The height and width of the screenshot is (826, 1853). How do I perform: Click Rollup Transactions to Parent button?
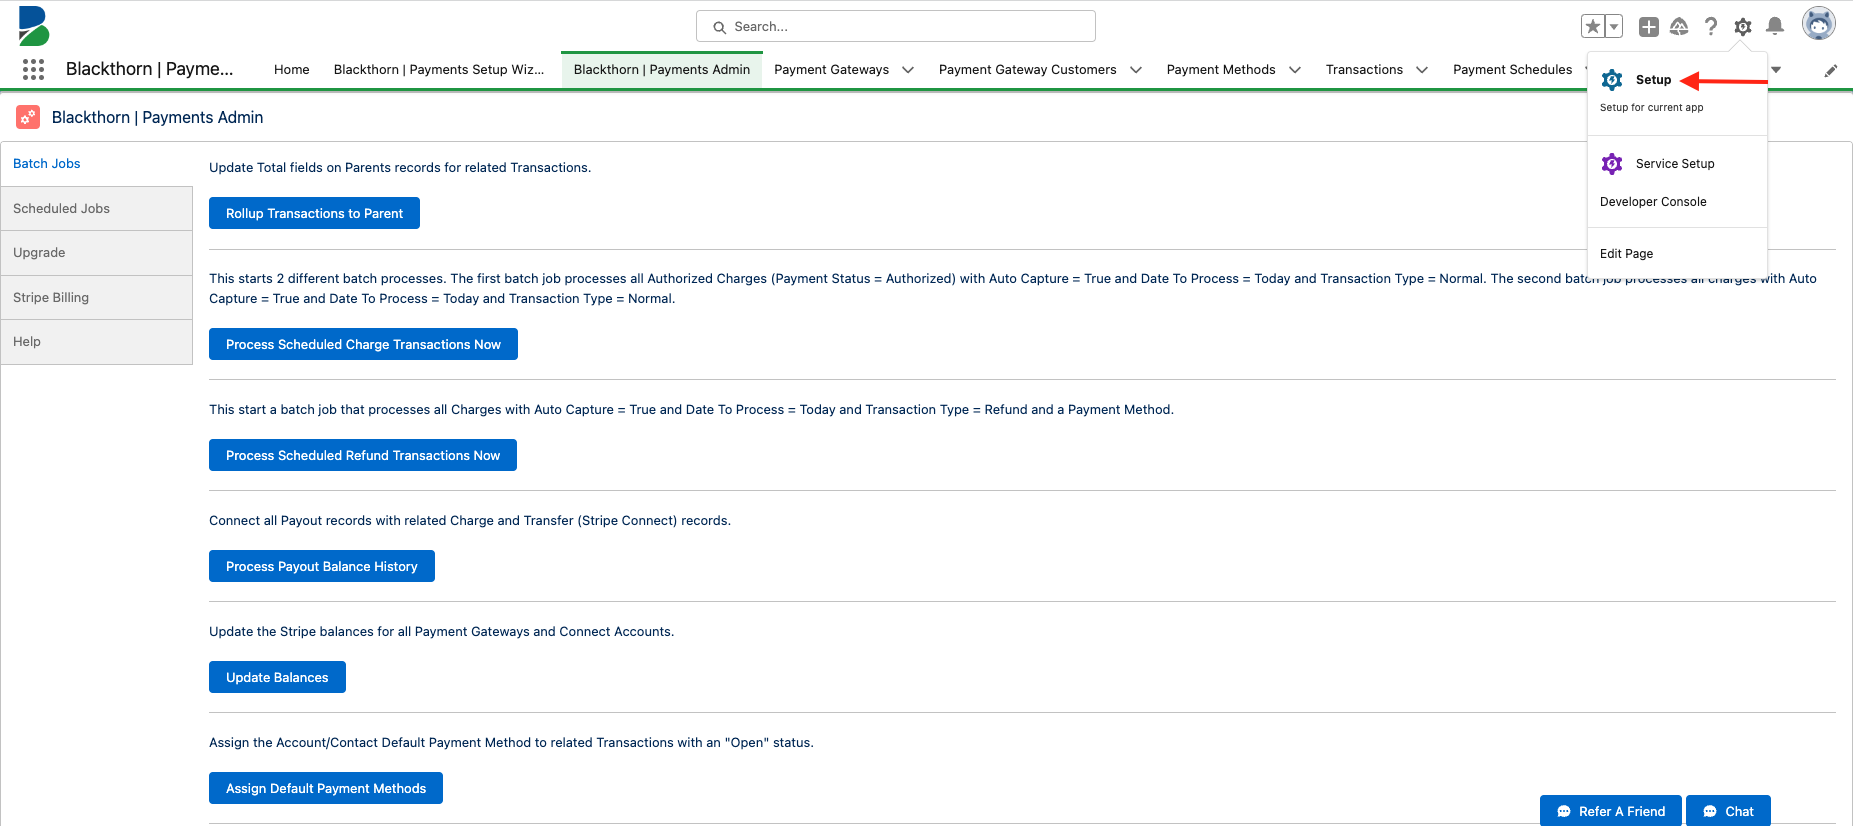(314, 213)
